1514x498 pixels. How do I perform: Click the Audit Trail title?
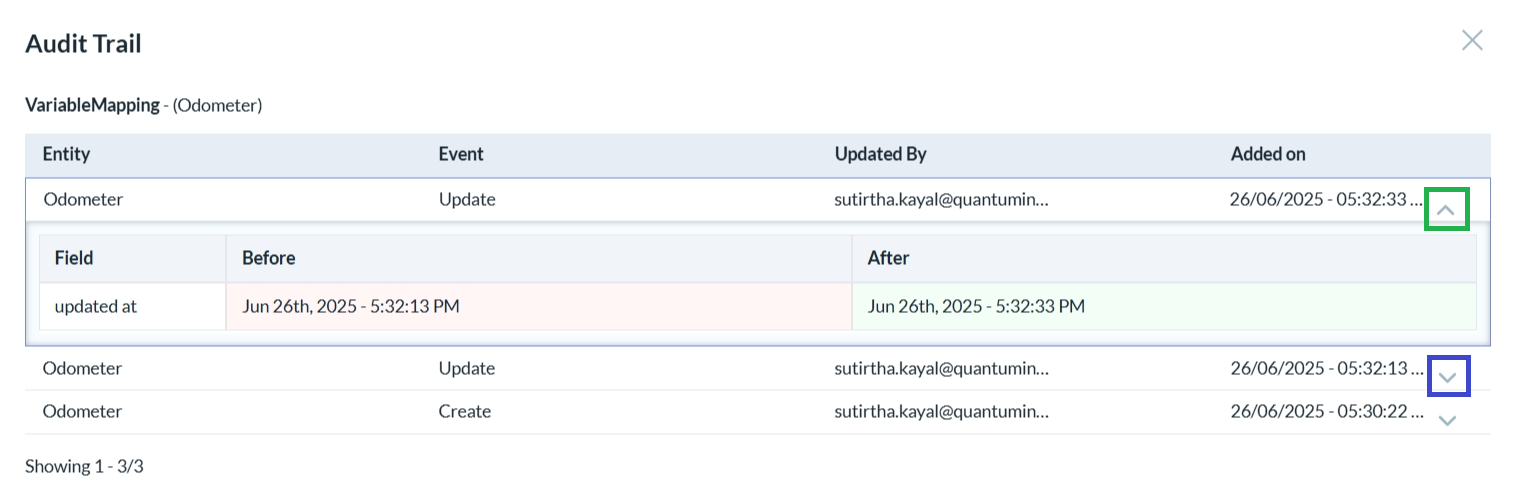[83, 43]
